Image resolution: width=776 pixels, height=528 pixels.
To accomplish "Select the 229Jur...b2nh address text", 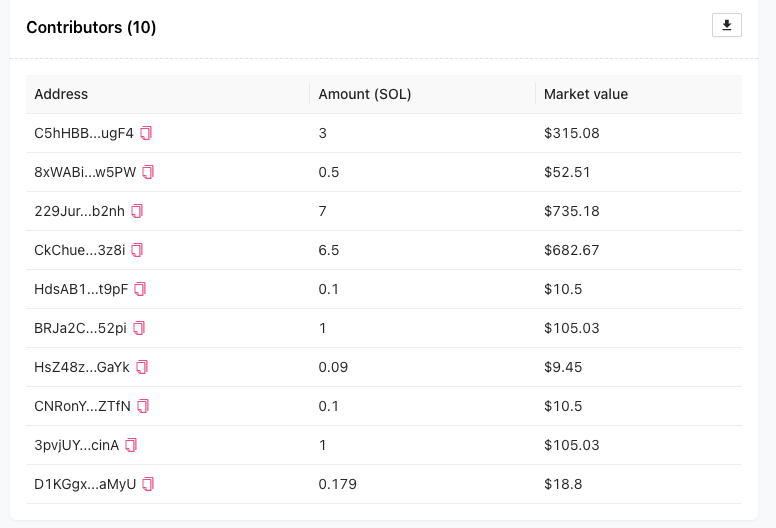I will click(x=80, y=211).
